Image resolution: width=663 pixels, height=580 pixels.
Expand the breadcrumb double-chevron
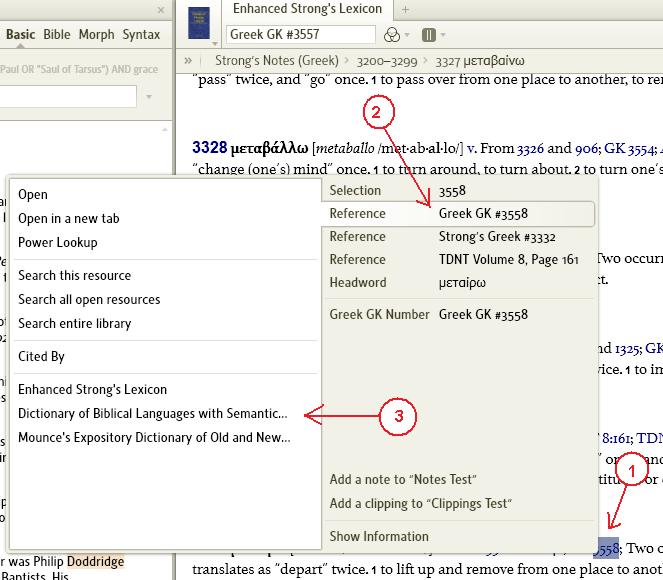tap(188, 60)
